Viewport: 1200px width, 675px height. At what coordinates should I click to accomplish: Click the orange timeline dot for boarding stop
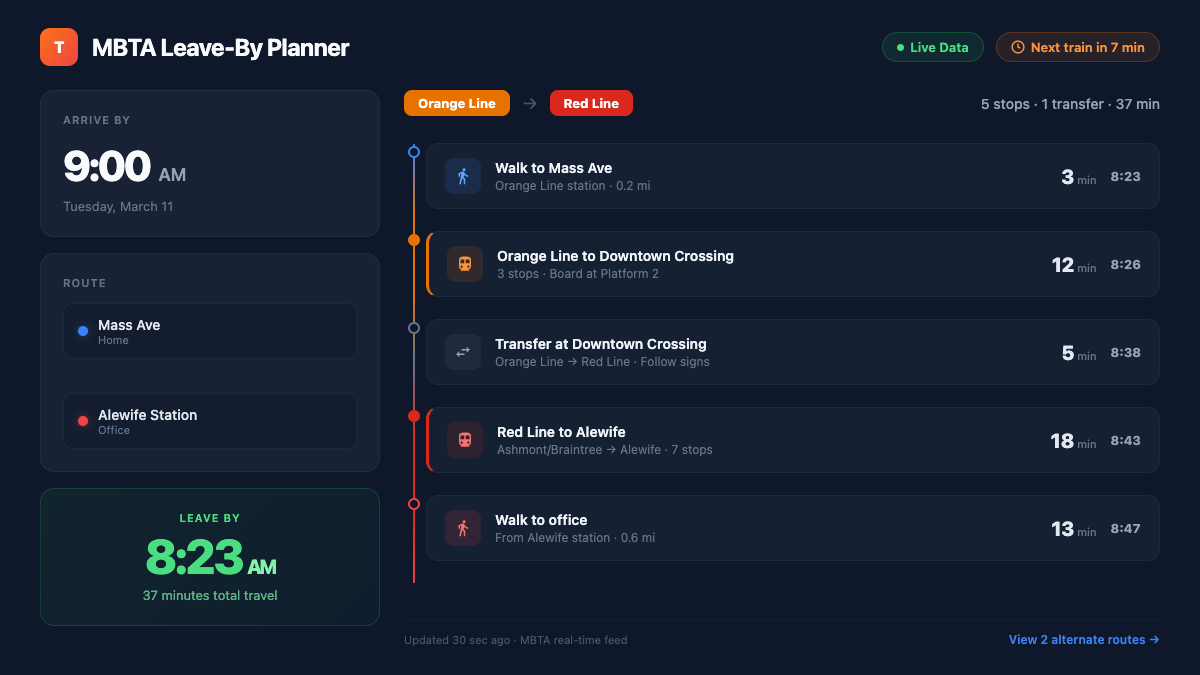tap(413, 240)
